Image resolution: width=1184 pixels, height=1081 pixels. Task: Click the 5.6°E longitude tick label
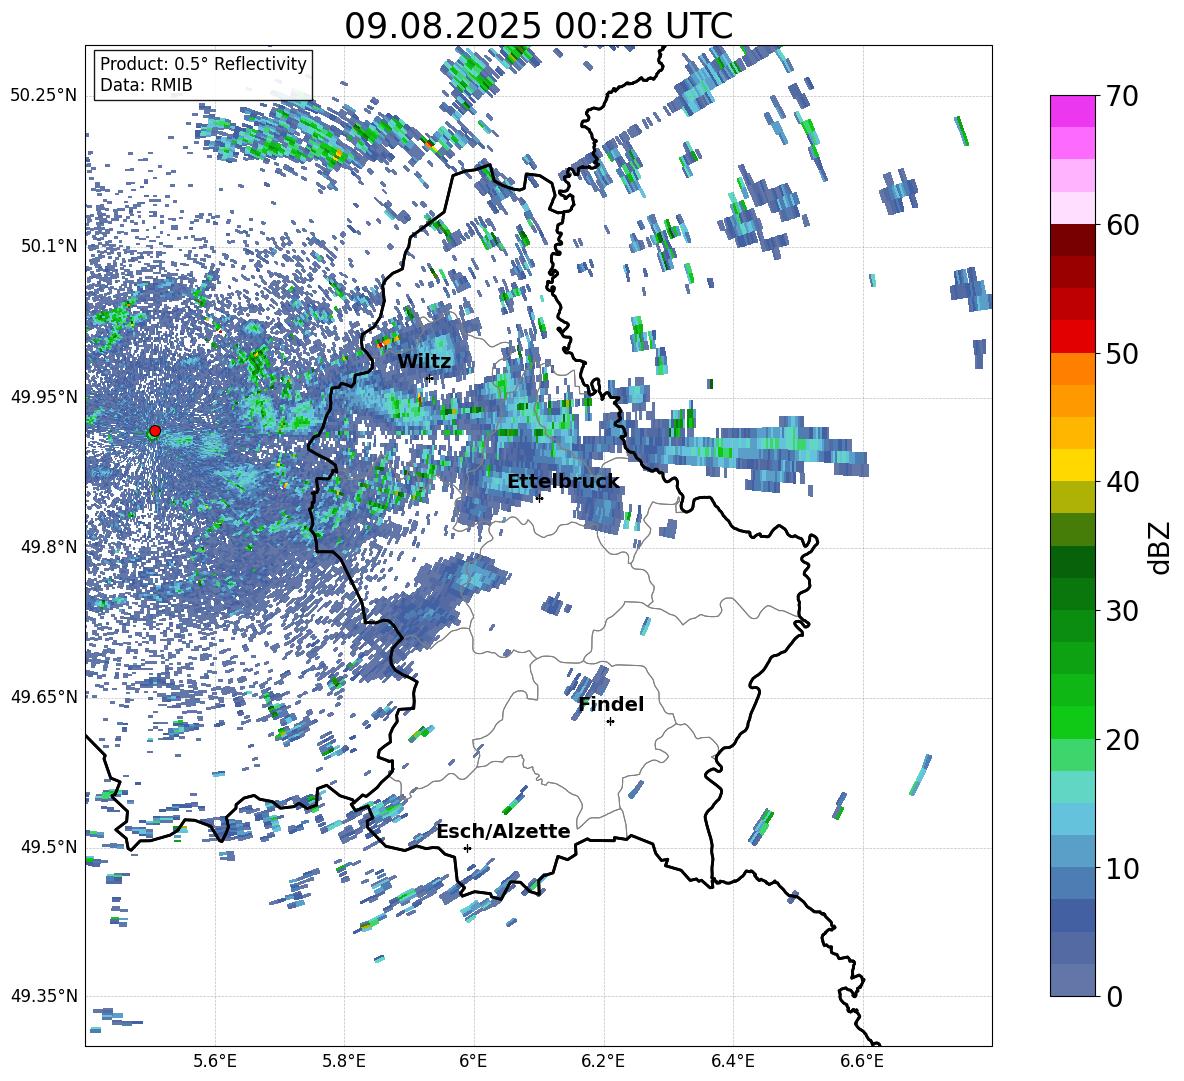(x=215, y=1061)
